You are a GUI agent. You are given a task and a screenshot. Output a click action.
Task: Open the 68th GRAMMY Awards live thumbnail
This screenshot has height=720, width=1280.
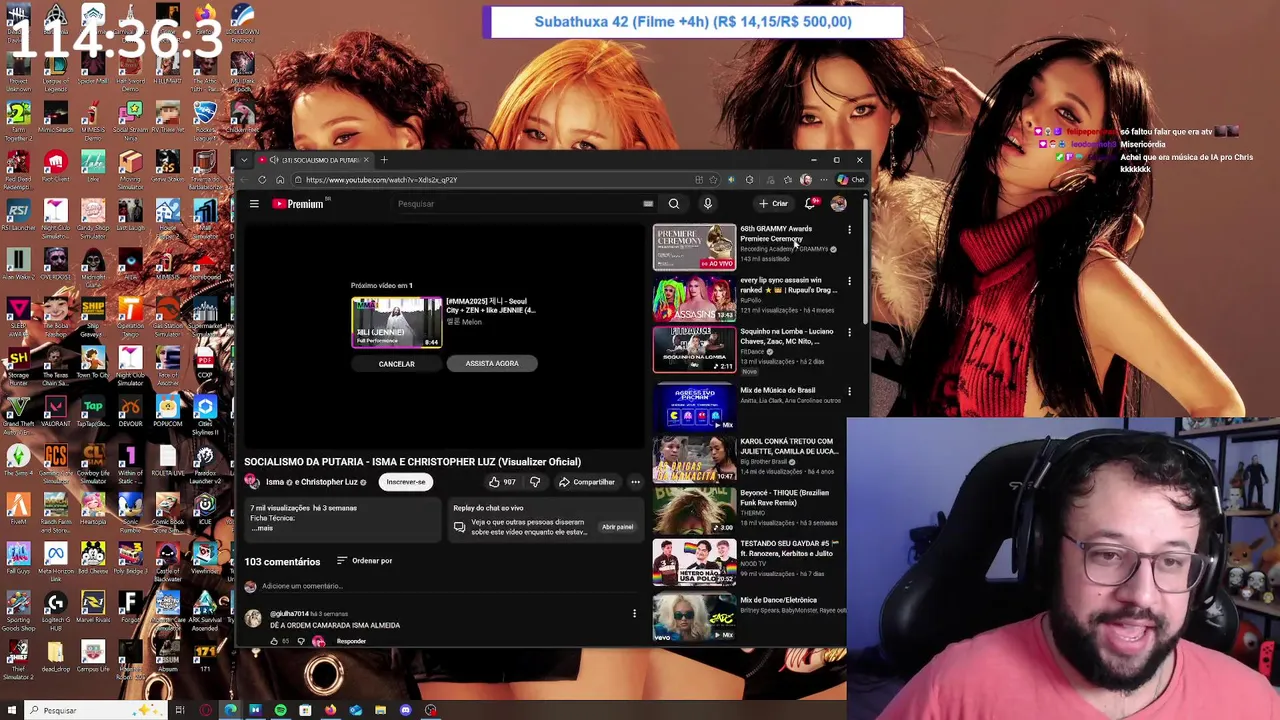tap(694, 247)
